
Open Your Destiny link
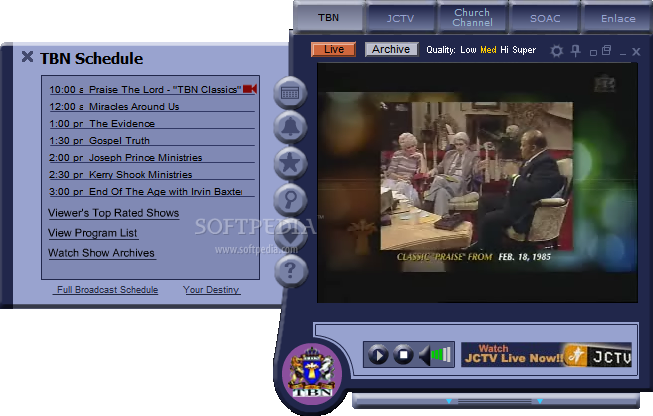click(211, 290)
